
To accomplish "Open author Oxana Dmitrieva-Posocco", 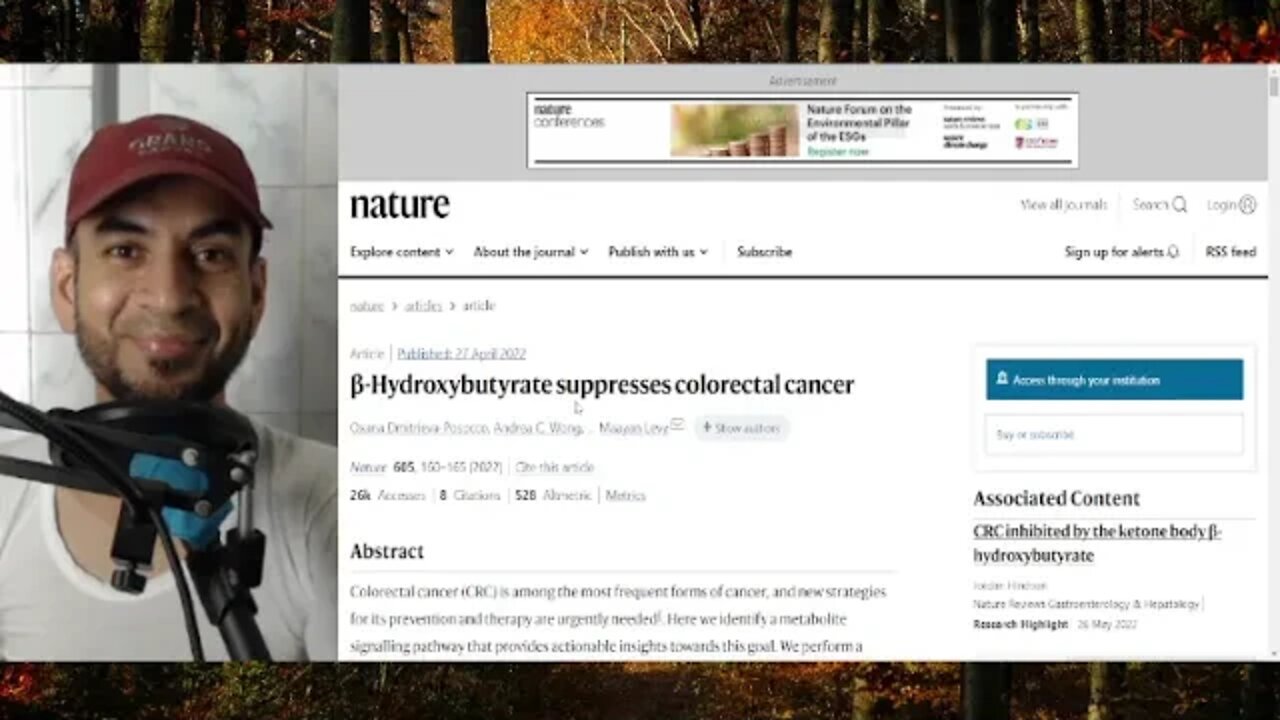I will 420,428.
